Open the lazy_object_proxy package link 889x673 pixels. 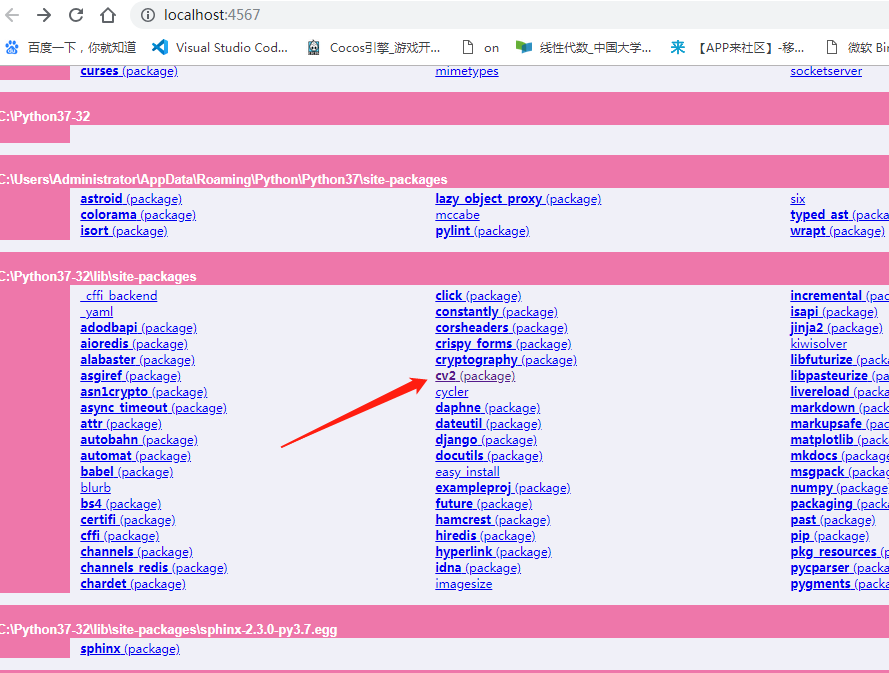[x=518, y=198]
